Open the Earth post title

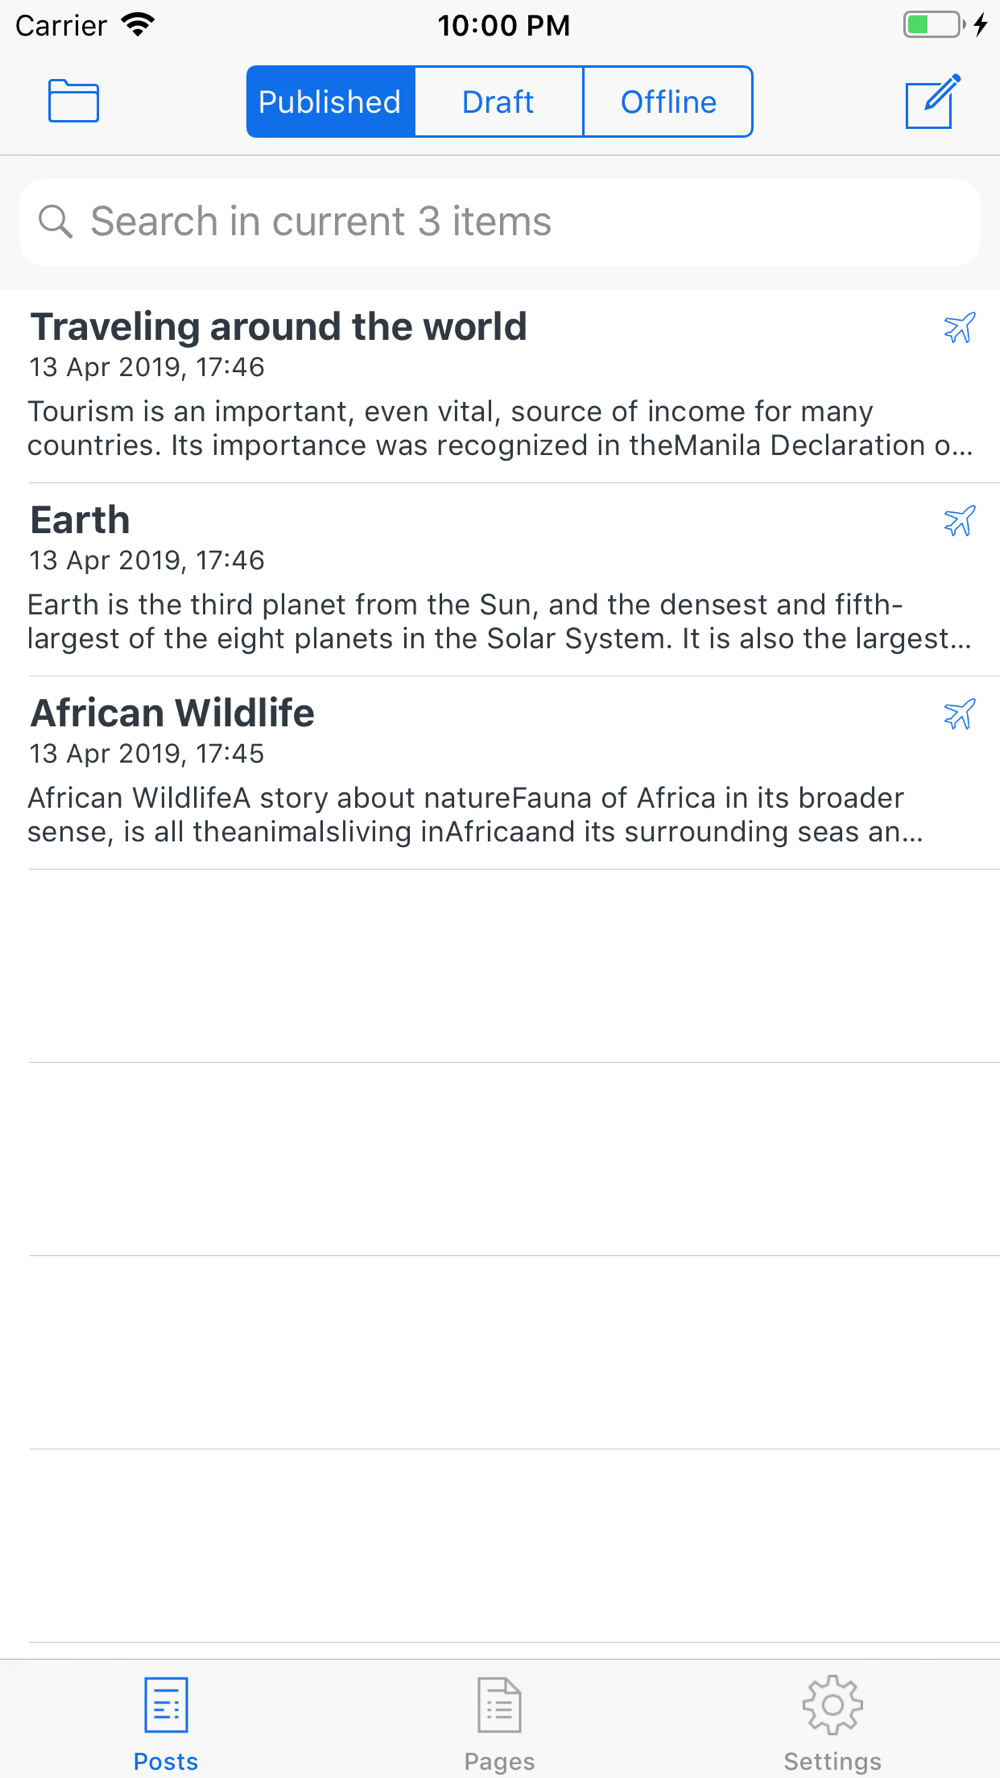point(80,520)
